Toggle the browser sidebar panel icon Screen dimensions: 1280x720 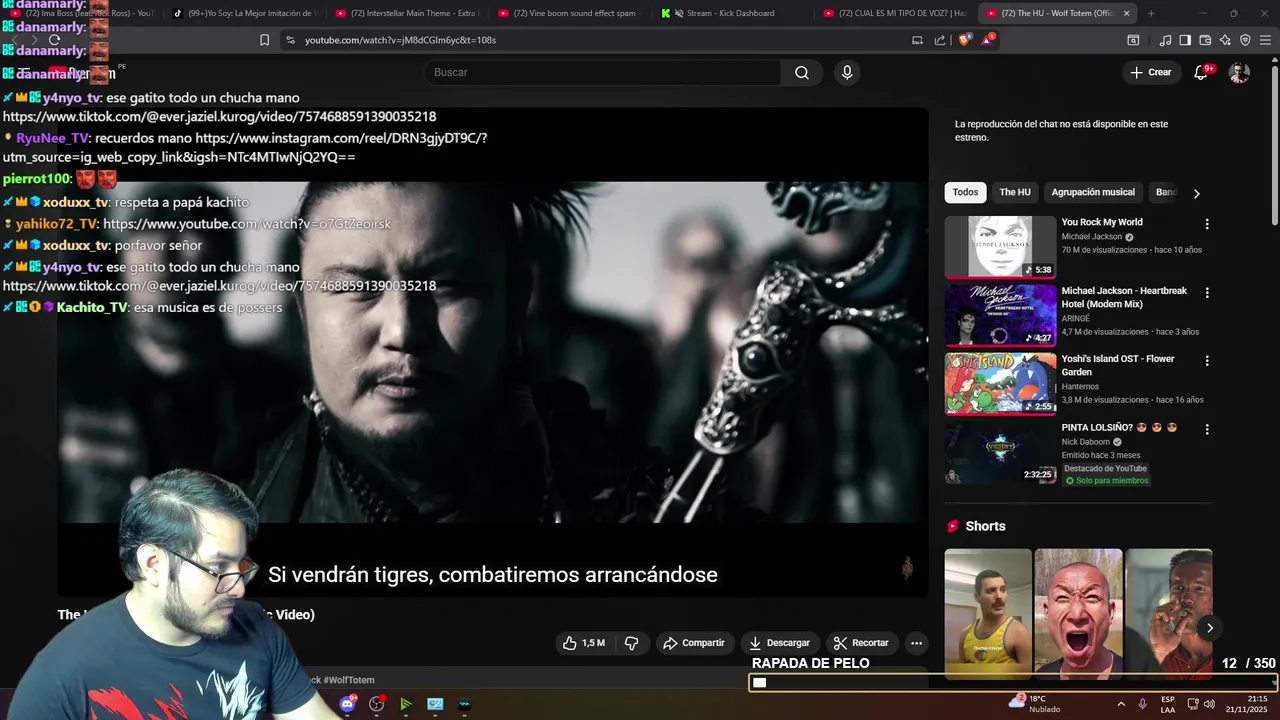[1185, 40]
